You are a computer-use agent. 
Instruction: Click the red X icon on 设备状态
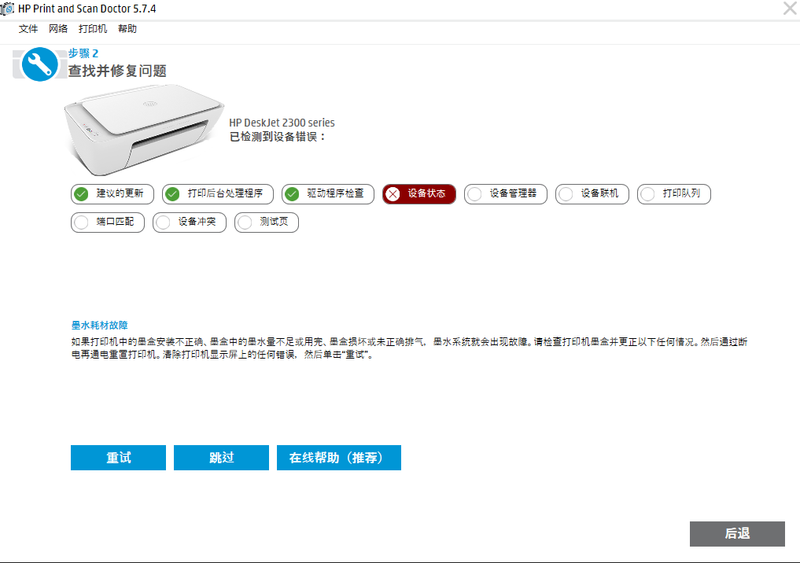pos(393,194)
